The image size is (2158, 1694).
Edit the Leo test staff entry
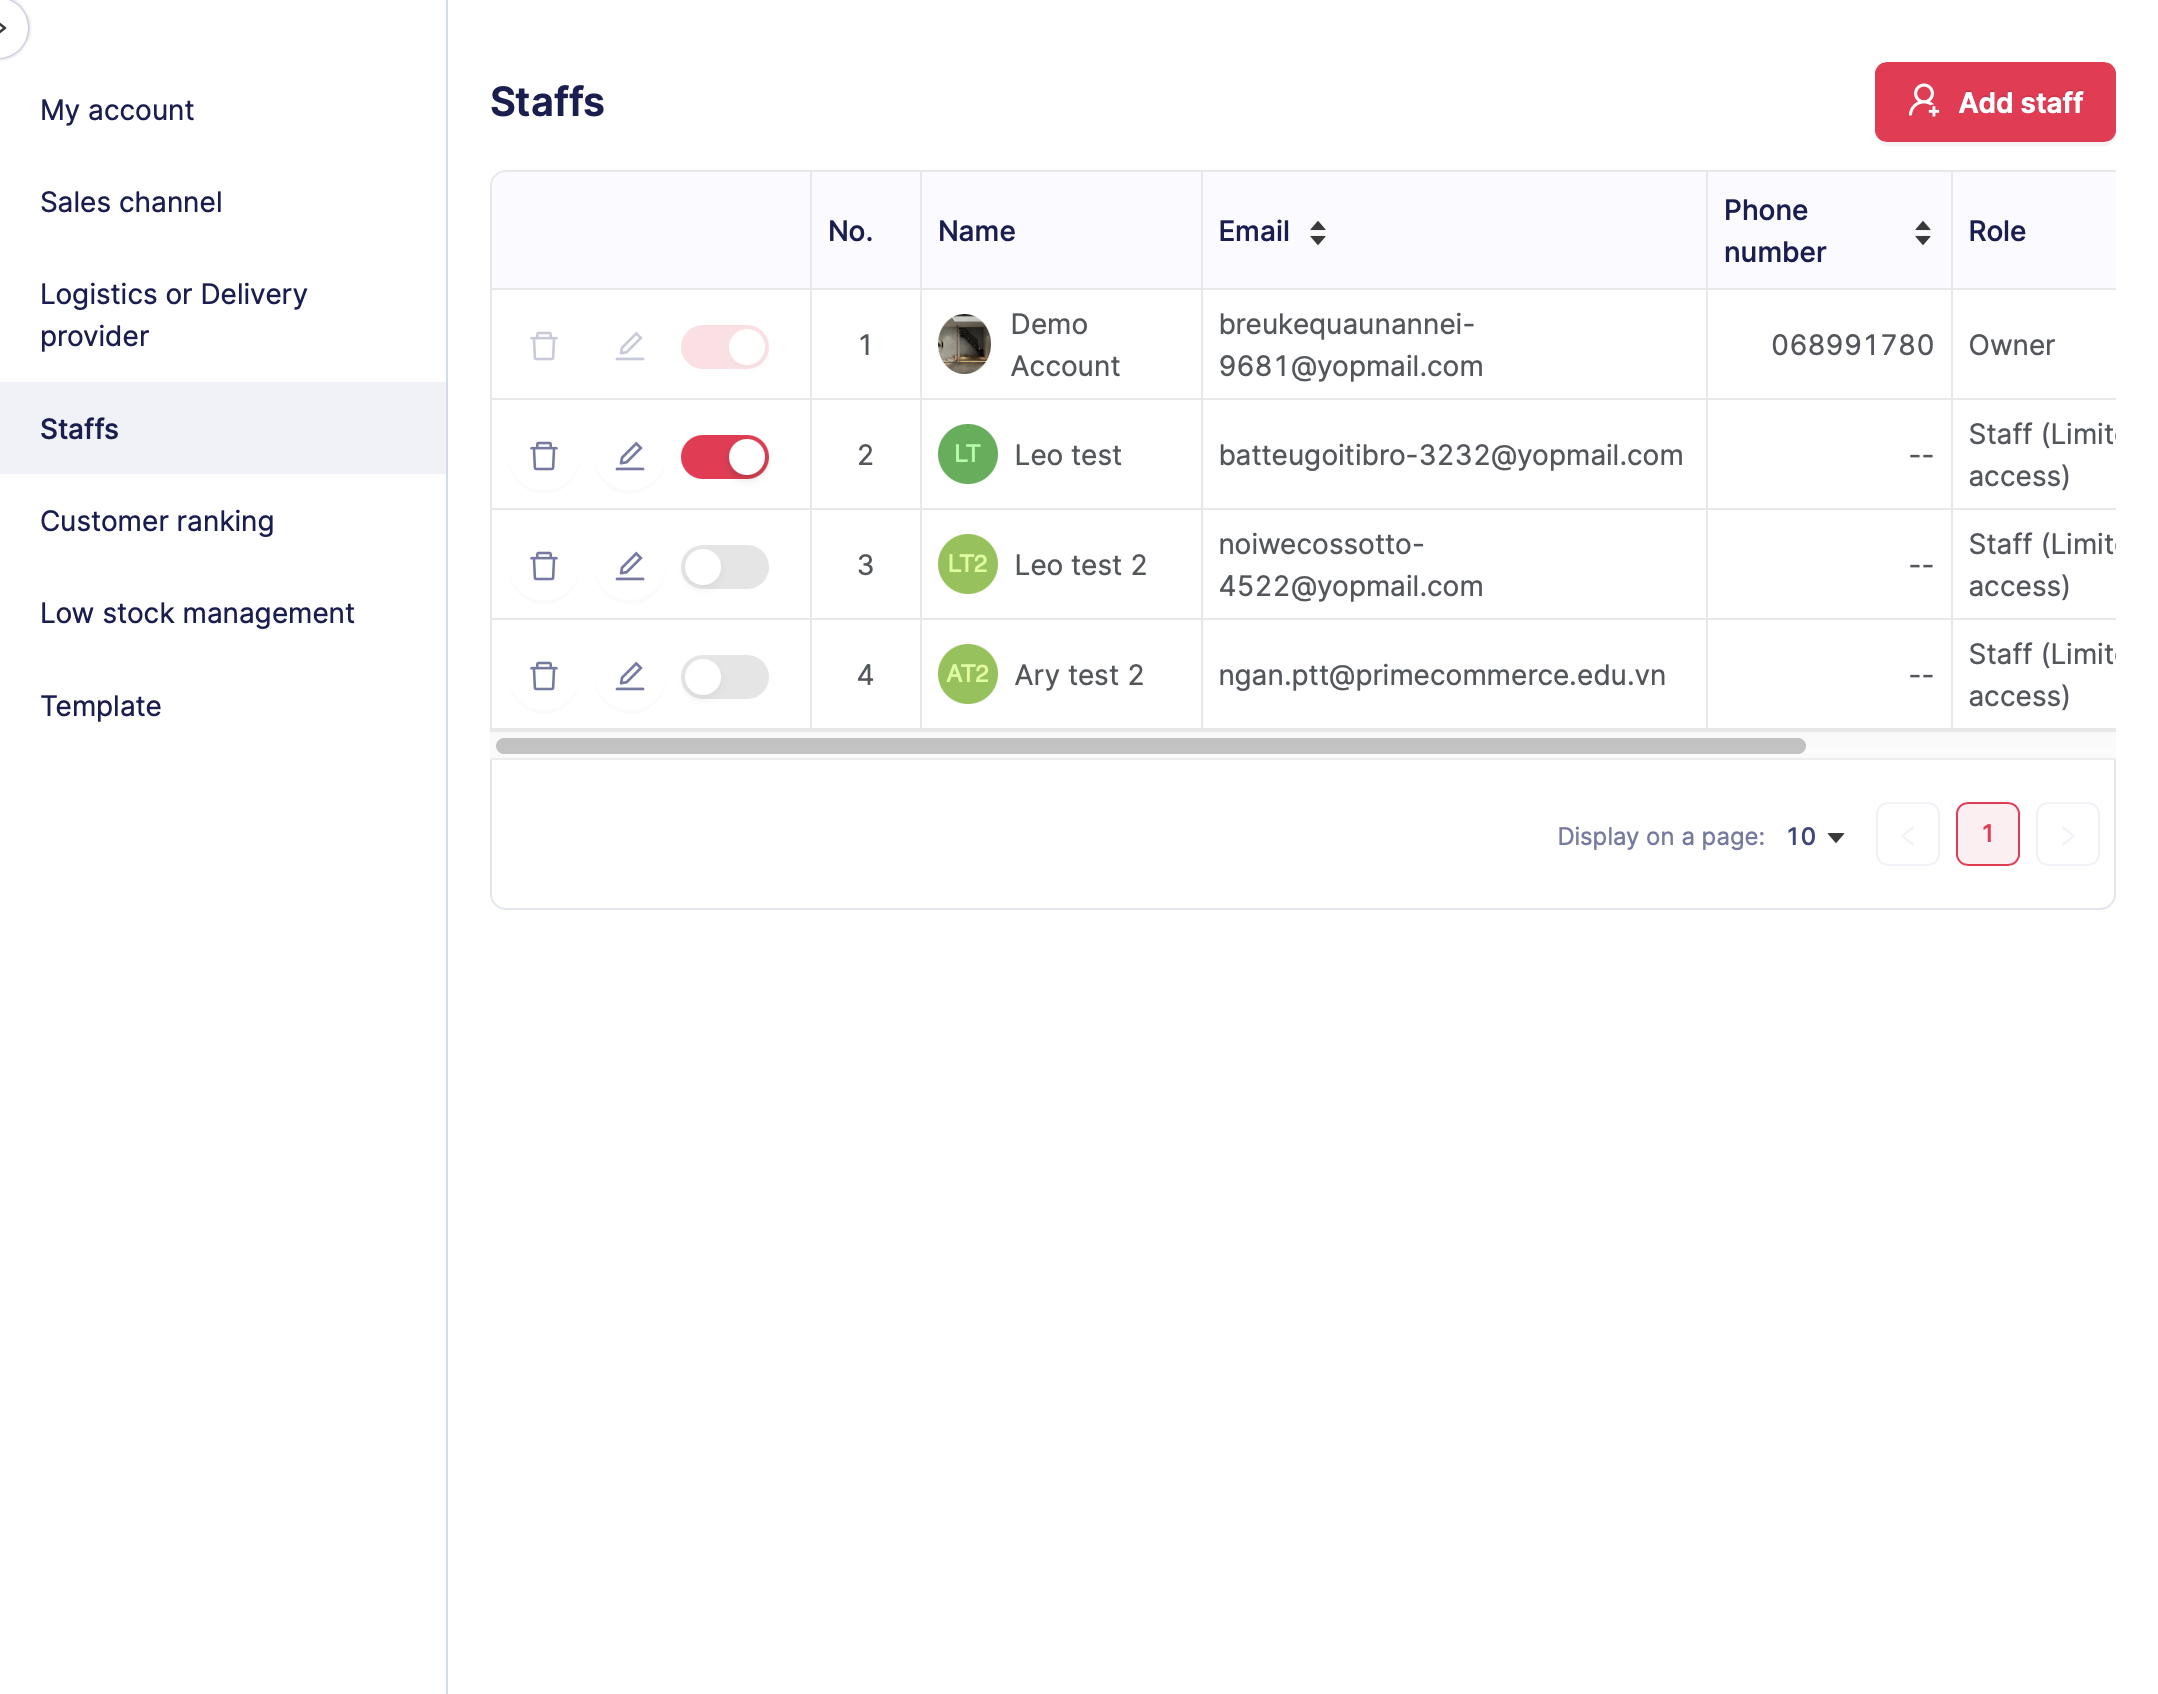[630, 456]
